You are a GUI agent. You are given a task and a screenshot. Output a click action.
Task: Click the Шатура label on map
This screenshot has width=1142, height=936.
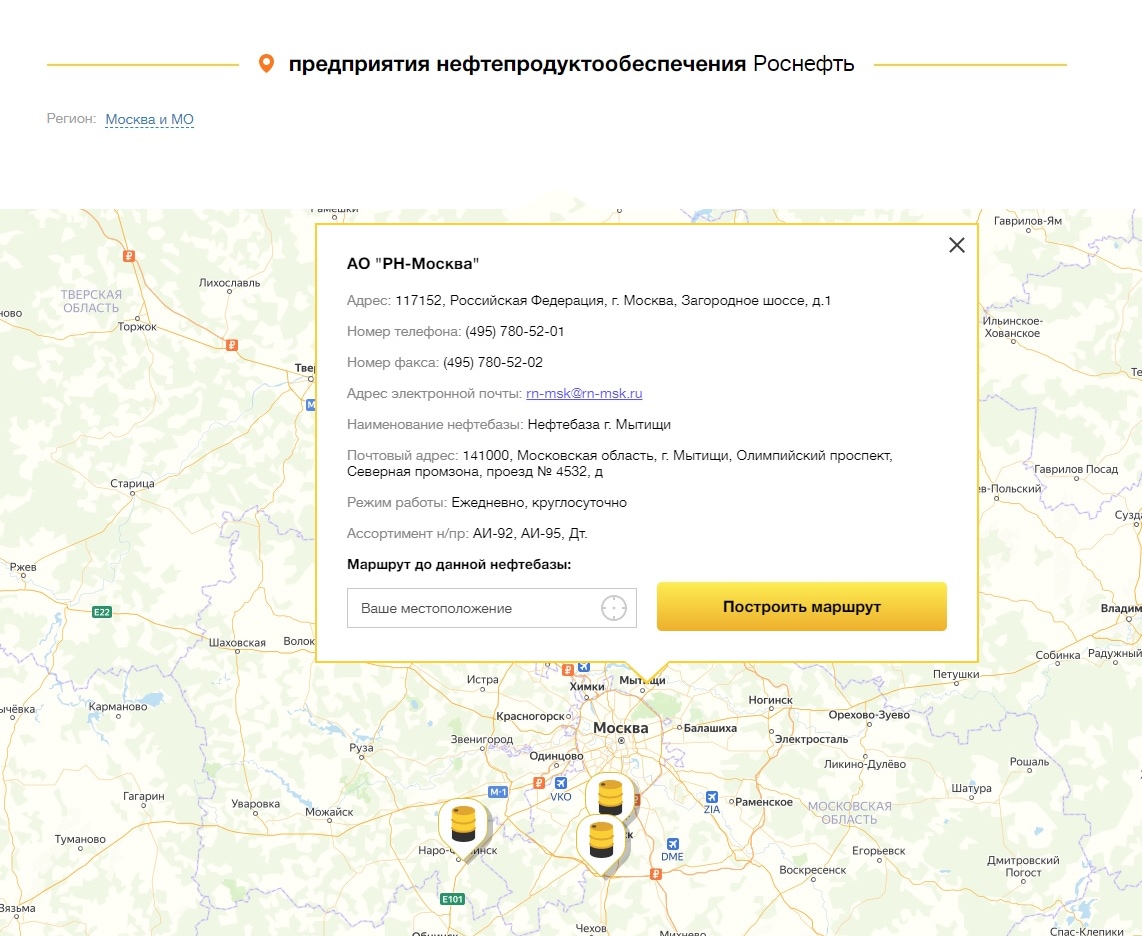tap(972, 788)
